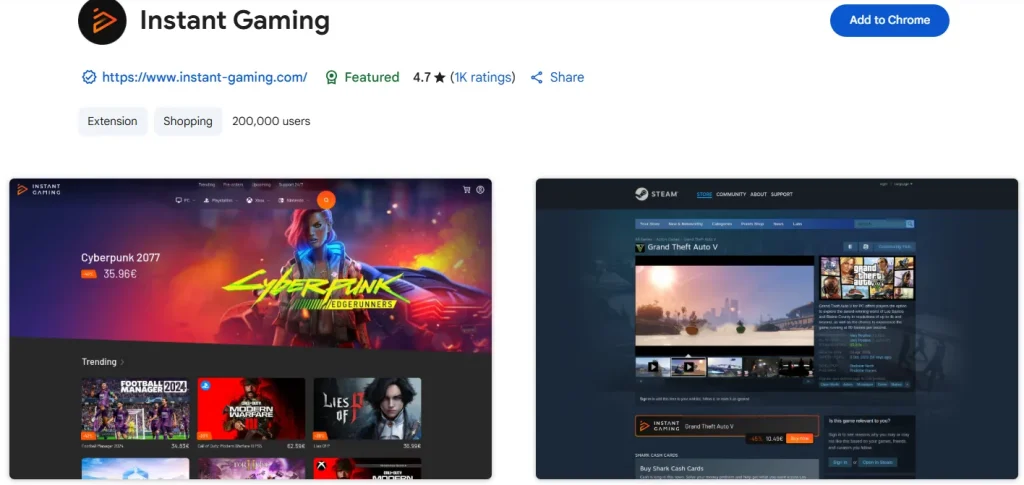The height and width of the screenshot is (485, 1024).
Task: Open PC platform dropdown in Instant Gaming preview
Action: pyautogui.click(x=183, y=200)
